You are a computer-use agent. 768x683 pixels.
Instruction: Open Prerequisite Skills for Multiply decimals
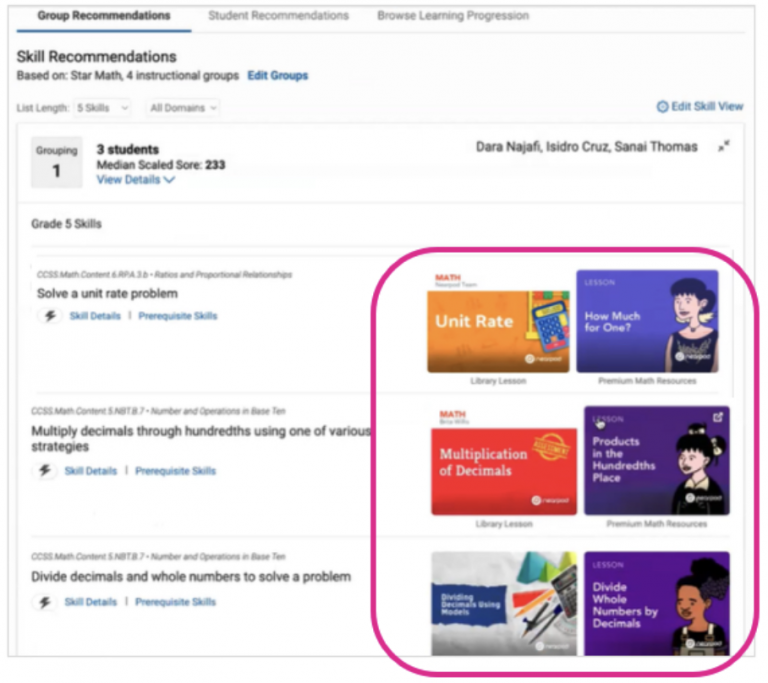[x=175, y=471]
